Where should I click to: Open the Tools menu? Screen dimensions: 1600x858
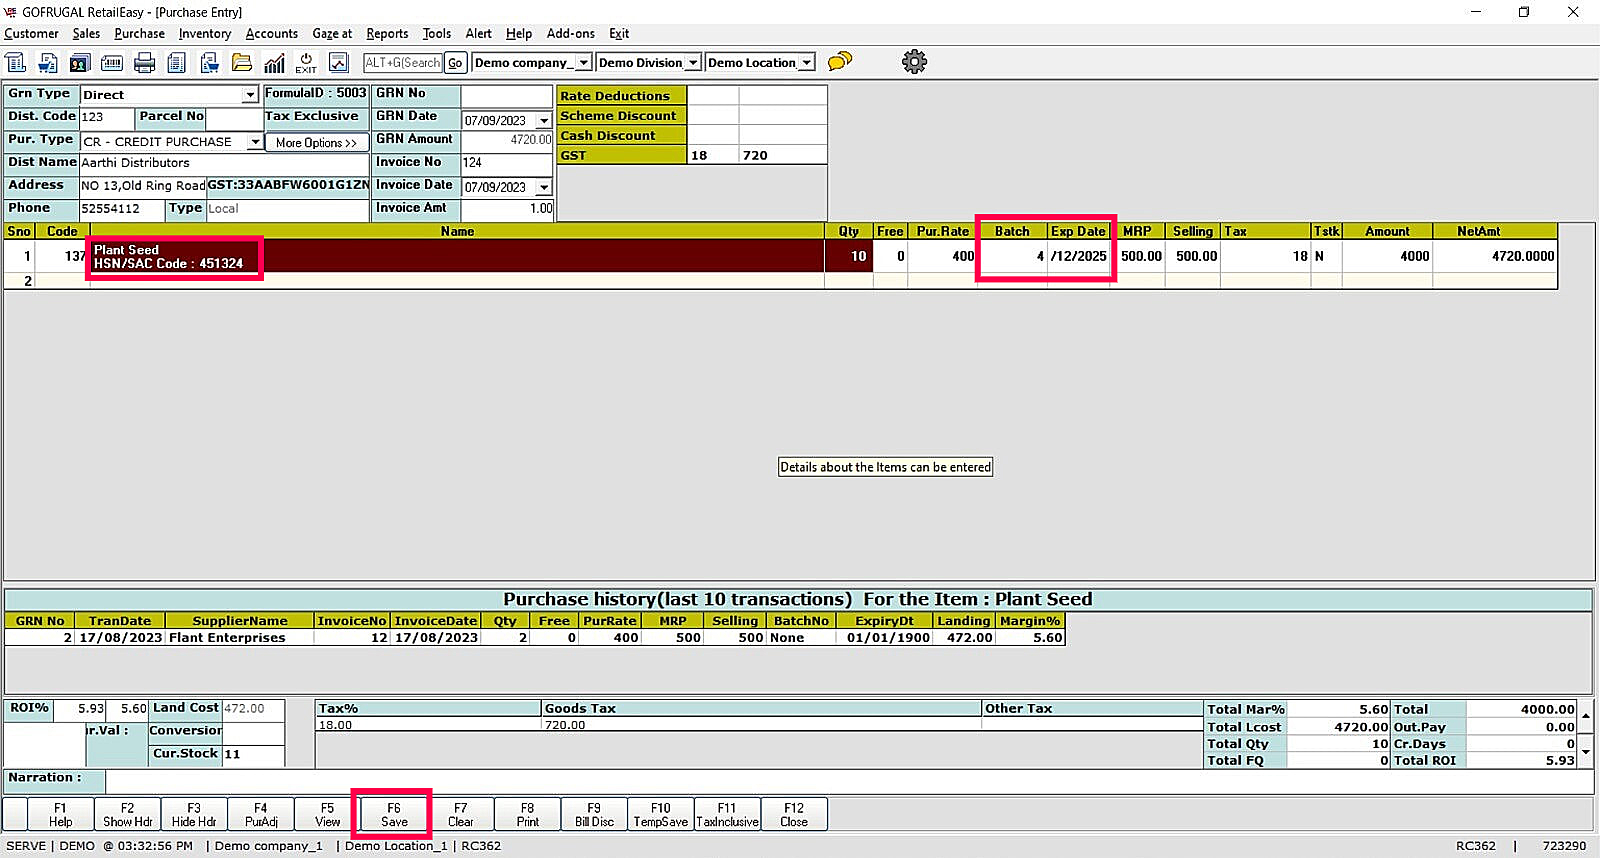click(x=437, y=33)
